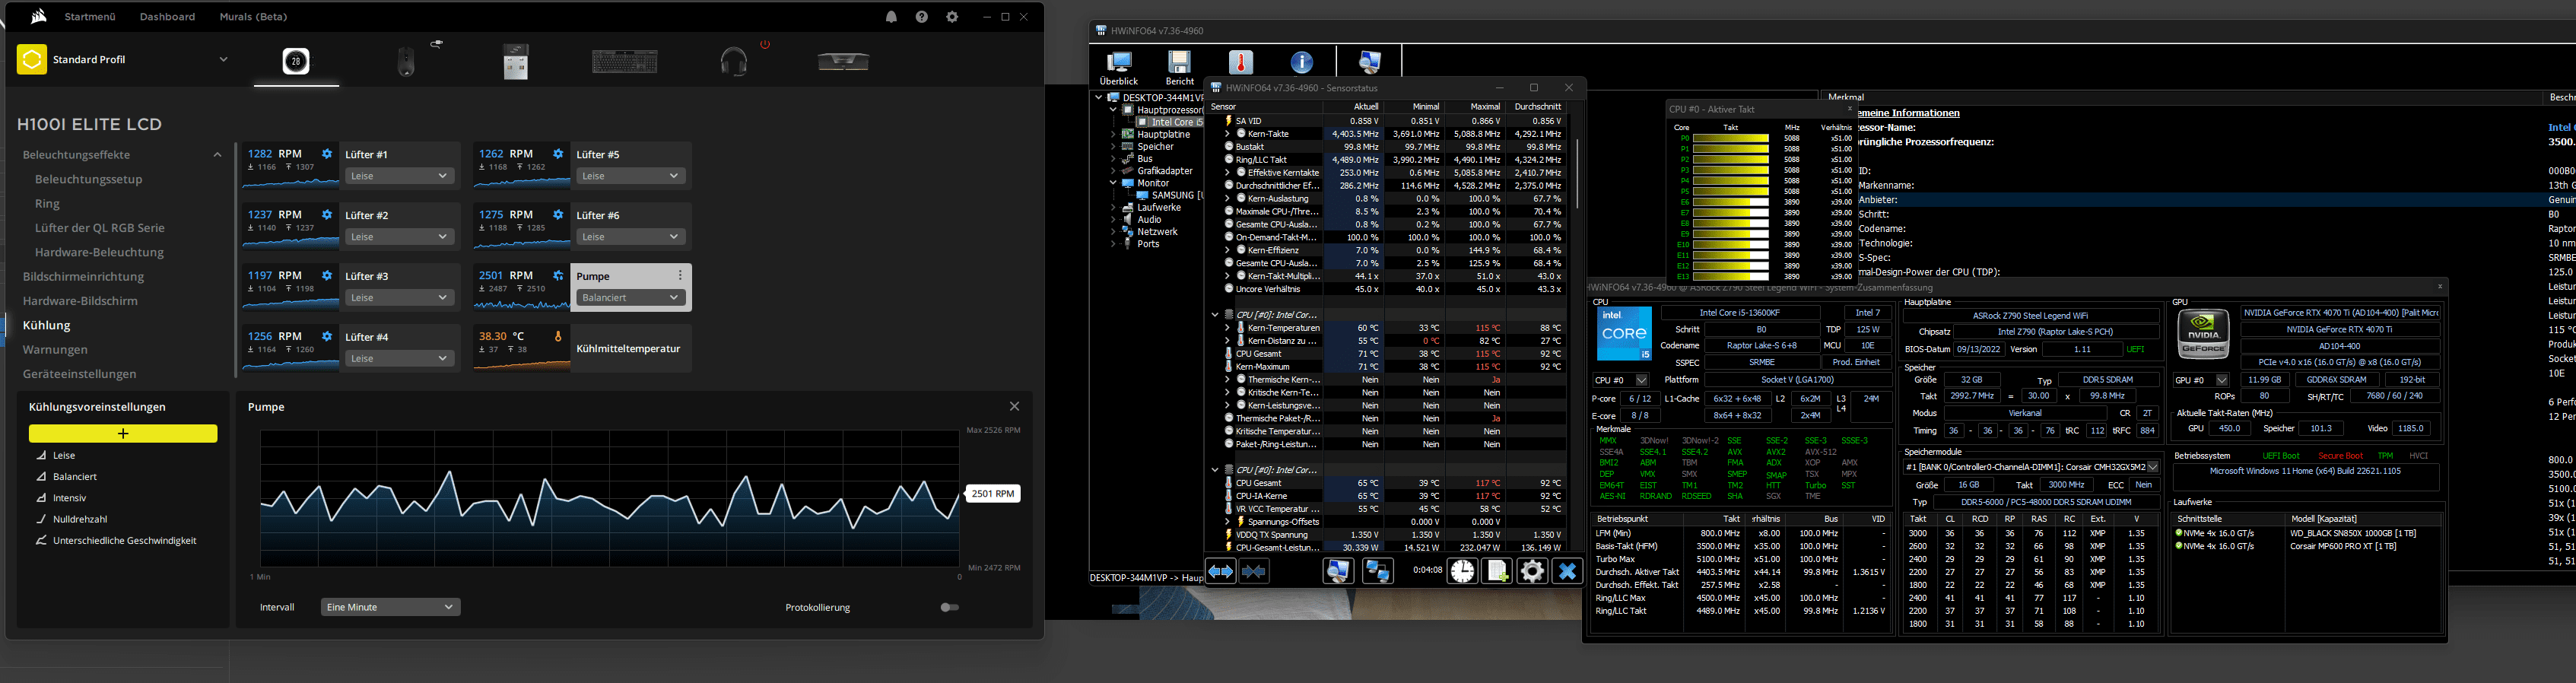Select Grafikadapter in HWiNFO64 tree
Viewport: 2576px width, 683px height.
1164,171
